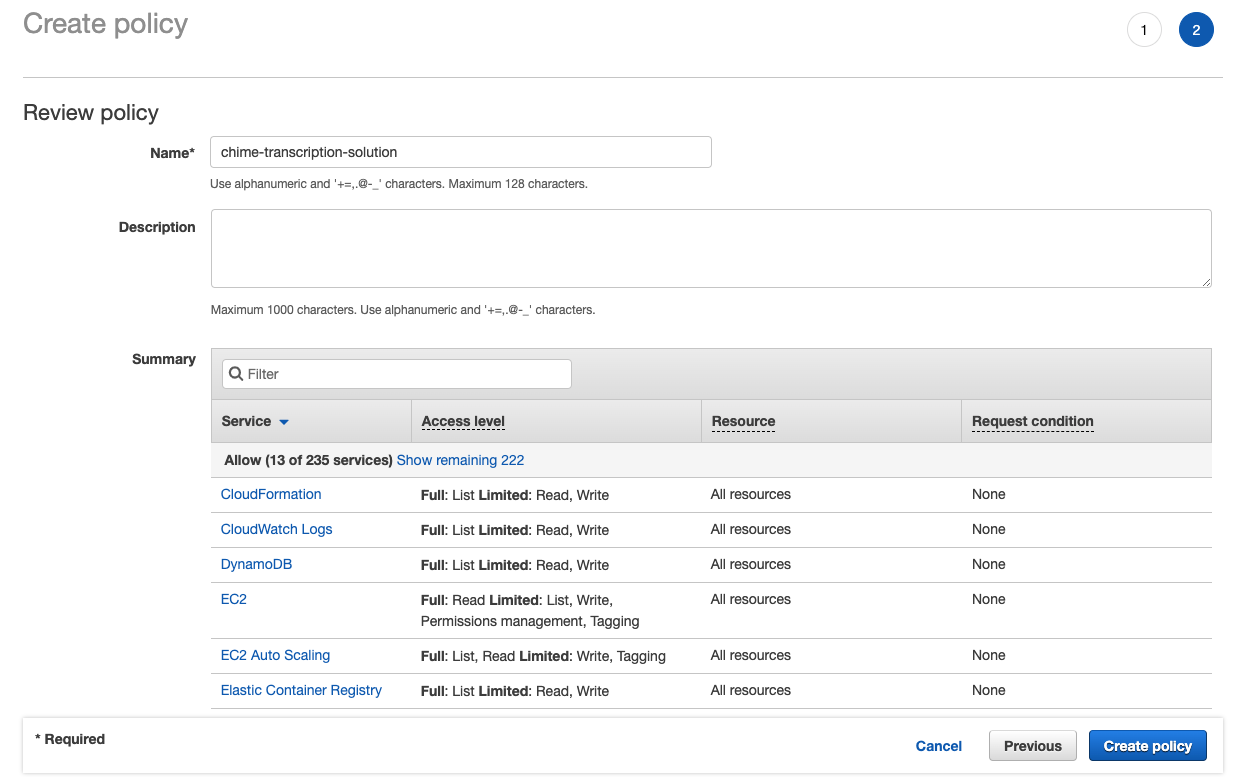Image resolution: width=1237 pixels, height=777 pixels.
Task: Click the Request condition column header
Action: (x=1033, y=421)
